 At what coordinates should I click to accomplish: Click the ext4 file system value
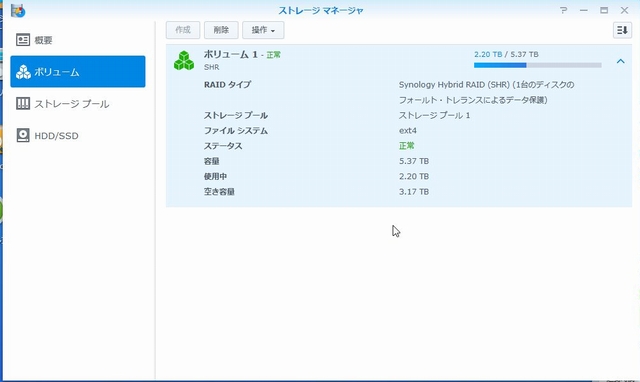[408, 131]
